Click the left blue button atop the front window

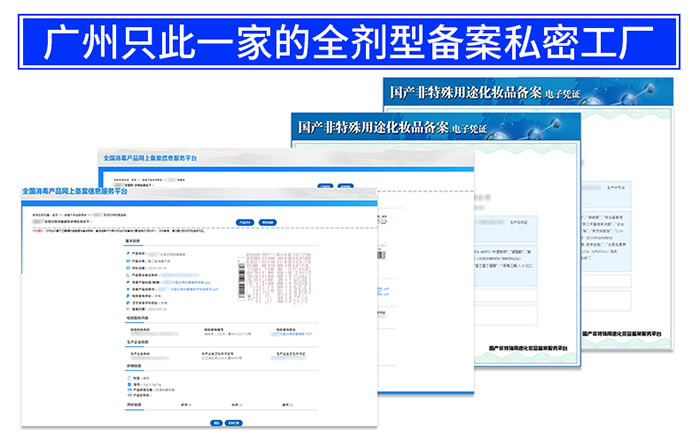click(x=243, y=222)
